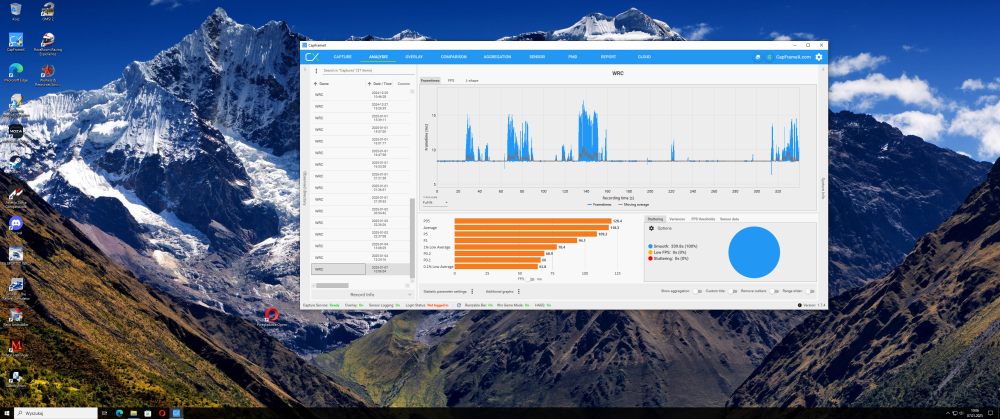Viewport: 1000px width, 419px height.
Task: Select the L-shape graph tab
Action: [x=472, y=81]
